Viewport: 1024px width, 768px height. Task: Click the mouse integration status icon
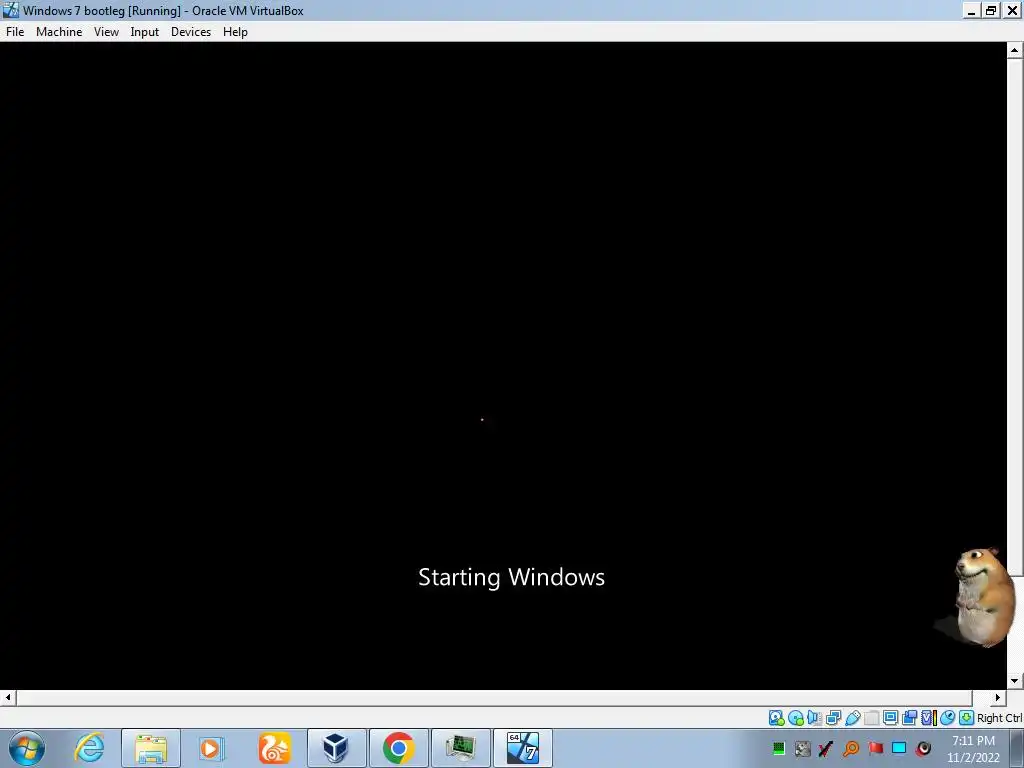click(948, 718)
